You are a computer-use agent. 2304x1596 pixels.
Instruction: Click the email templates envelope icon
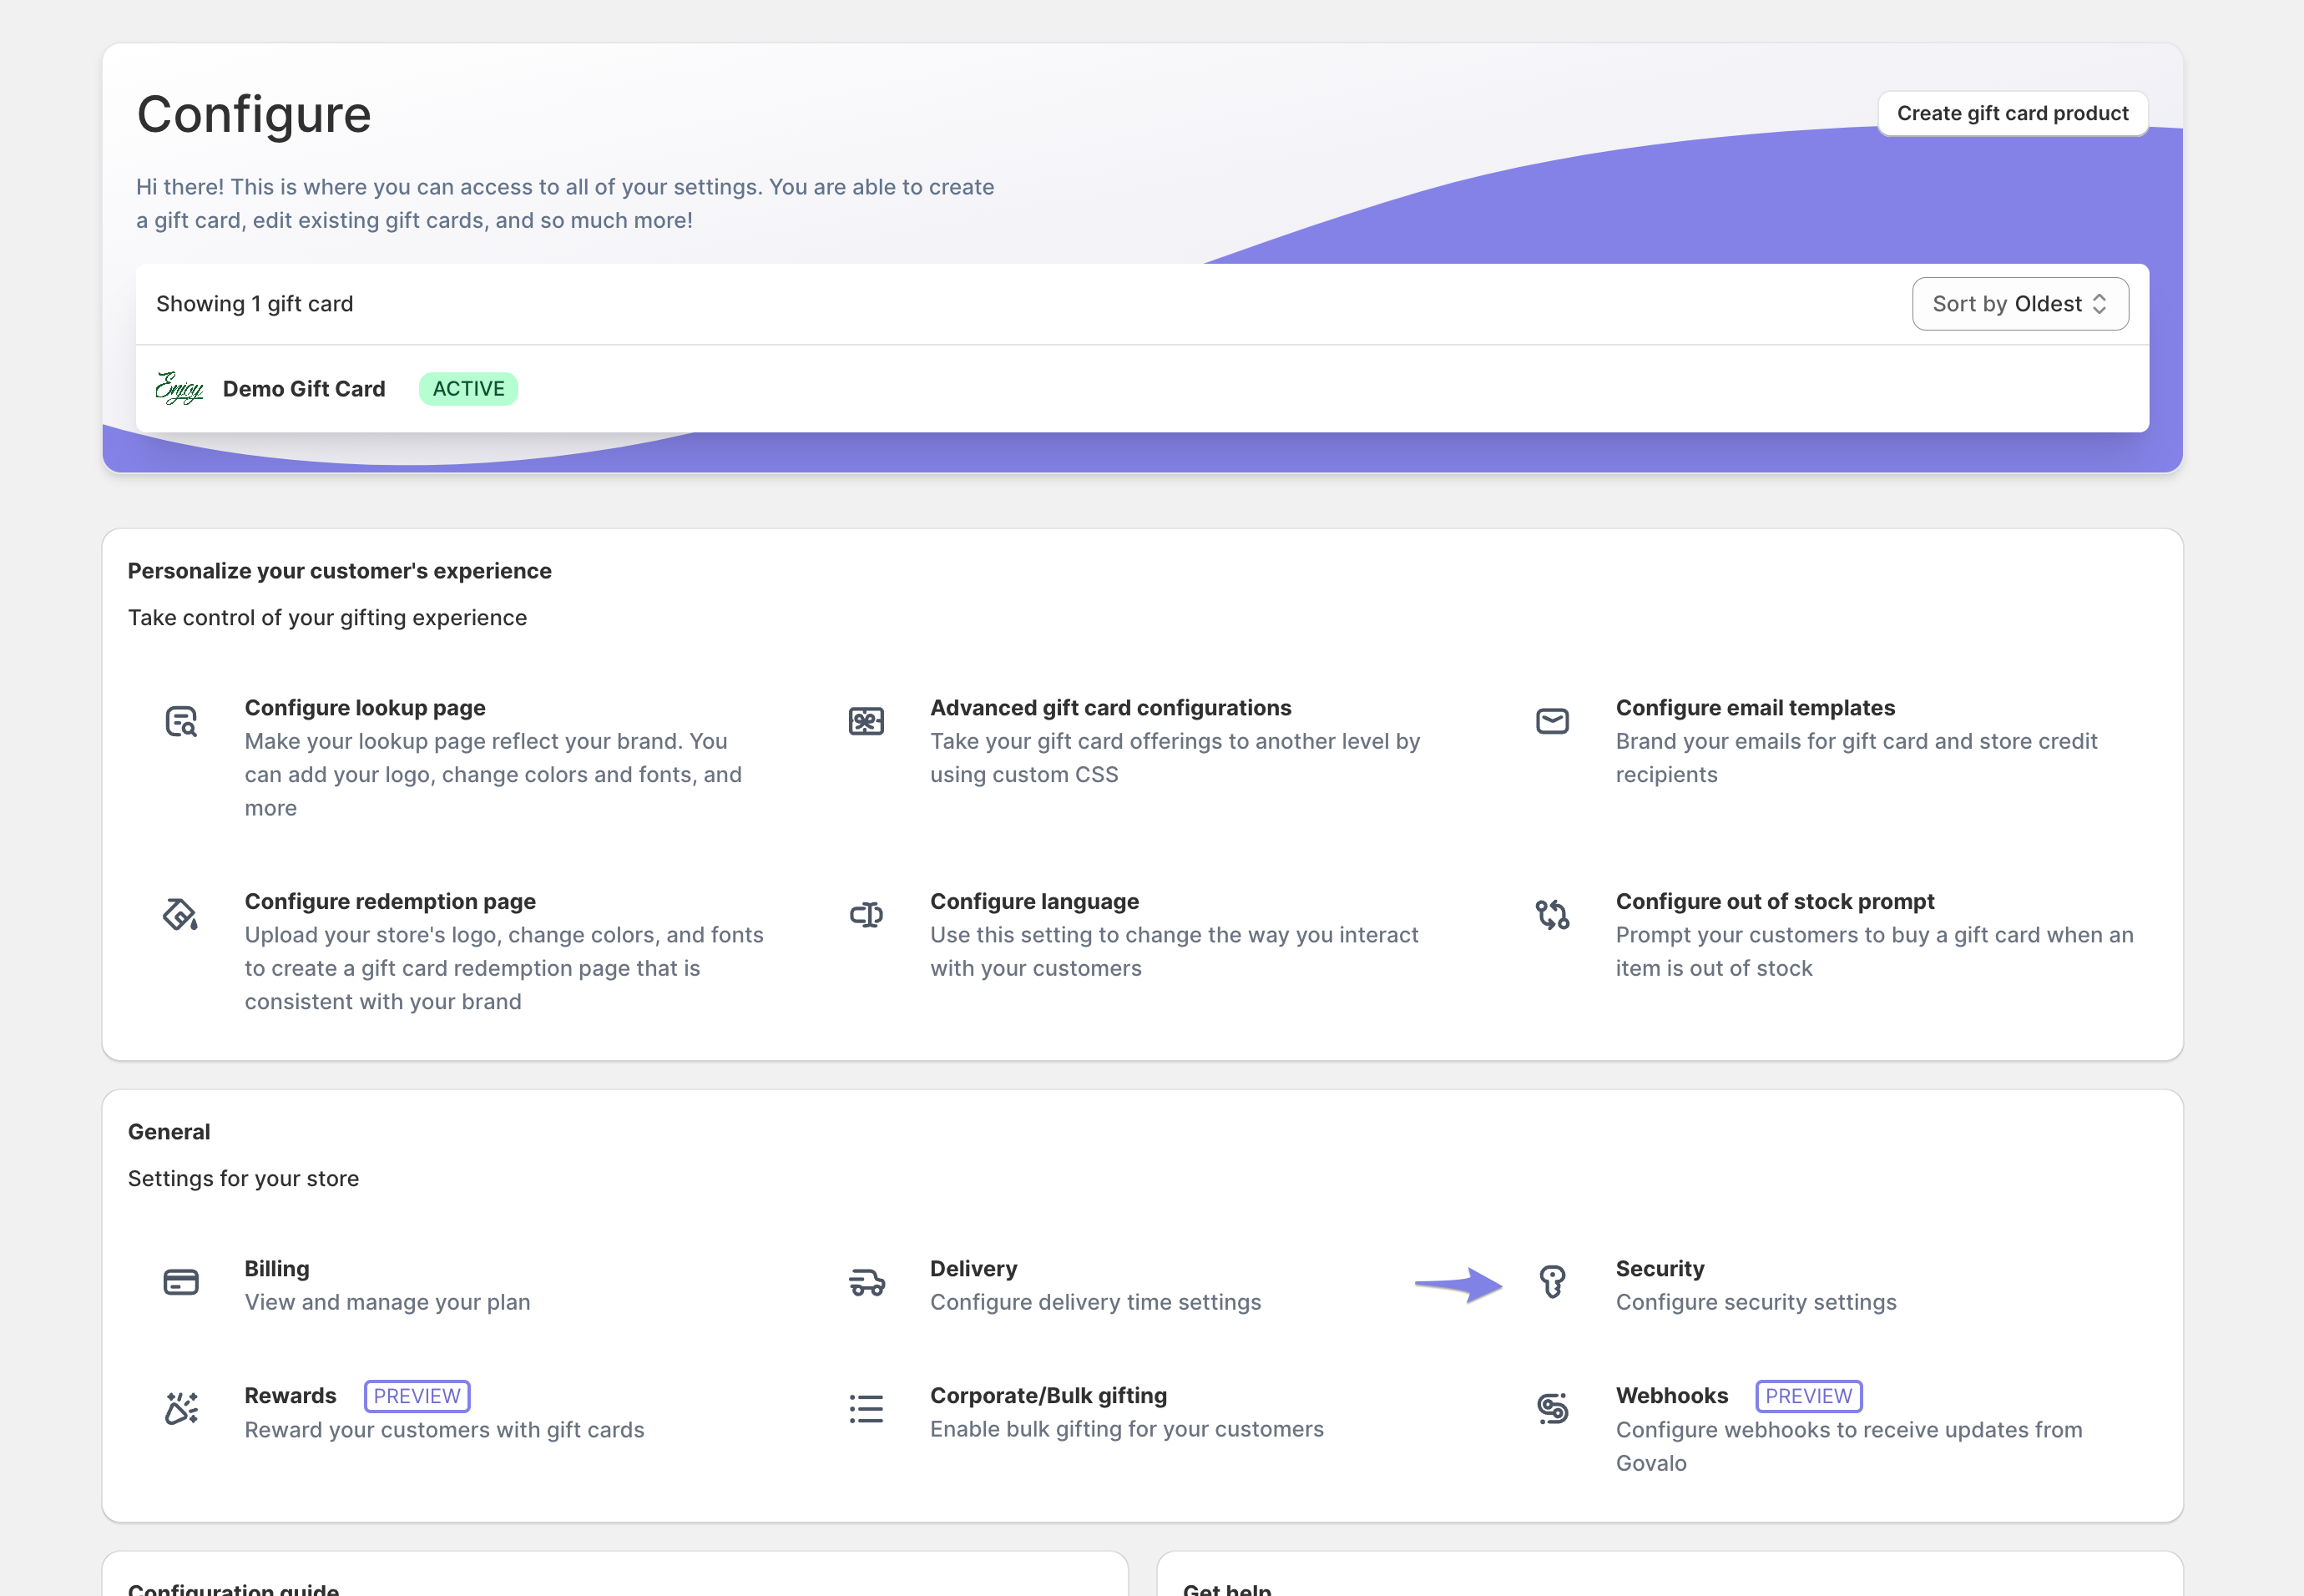pos(1552,721)
